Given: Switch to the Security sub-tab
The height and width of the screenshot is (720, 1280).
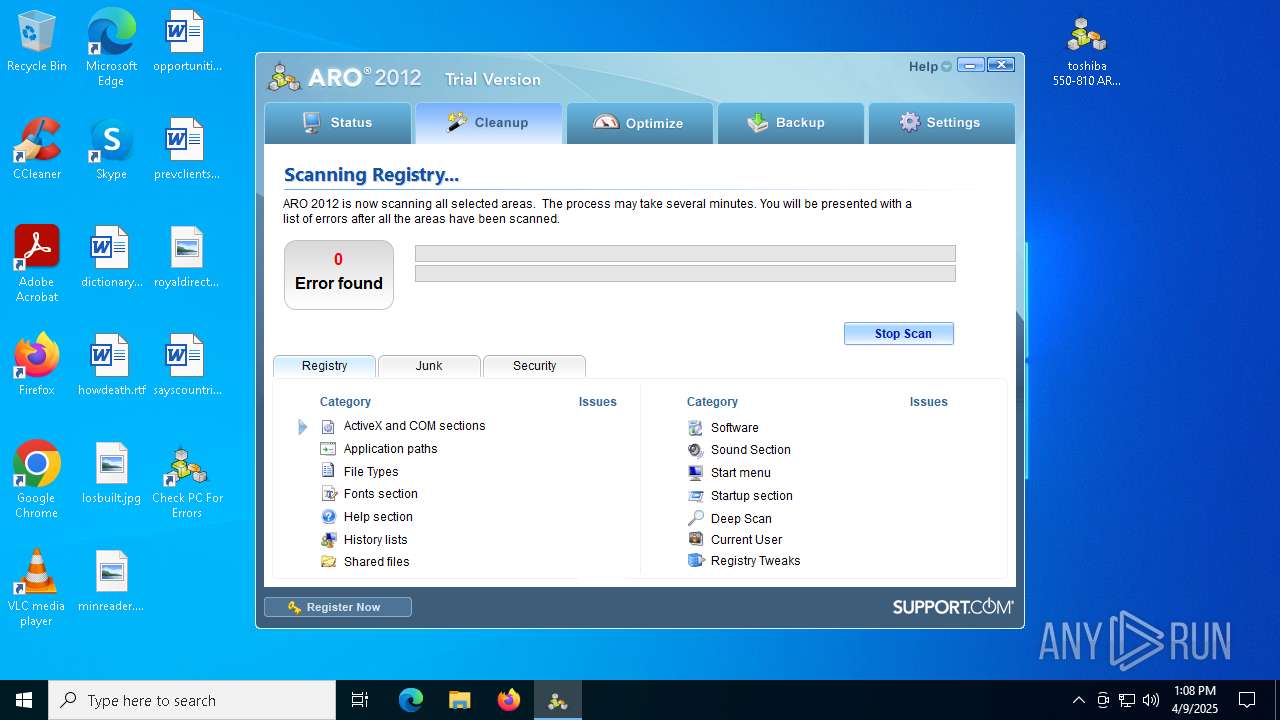Looking at the screenshot, I should tap(534, 366).
